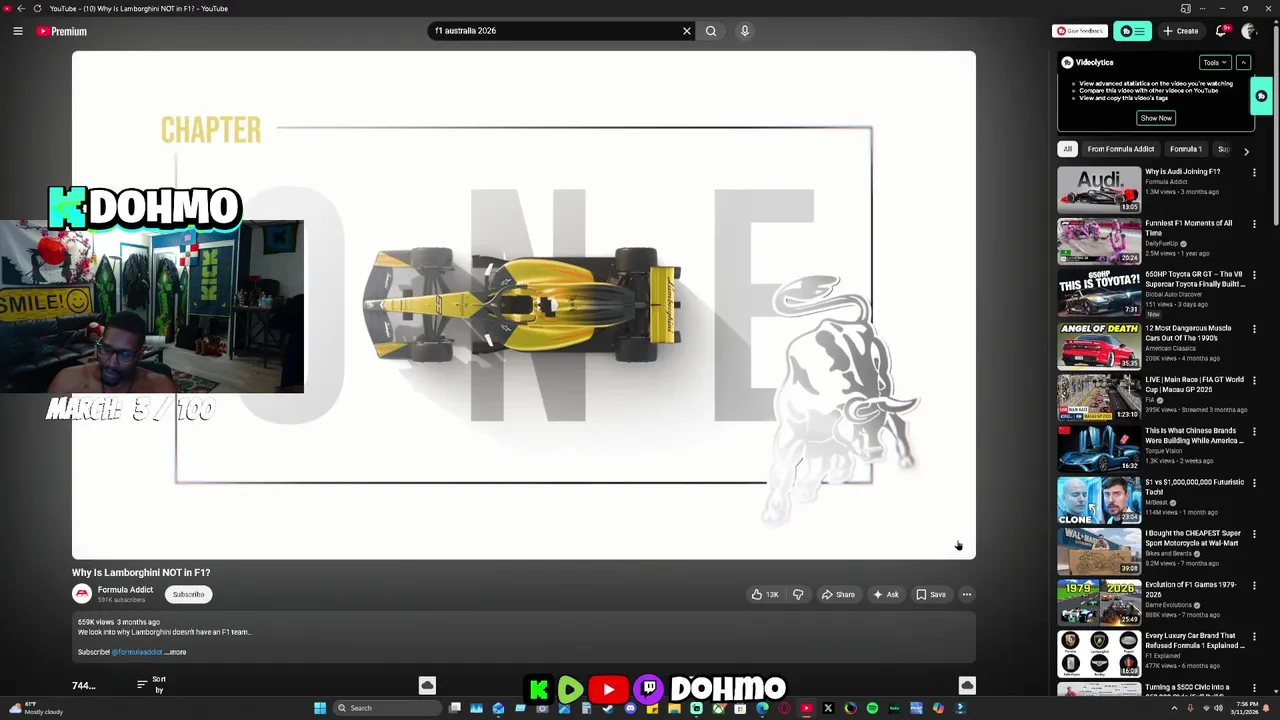
Task: Clear the search box text
Action: [x=687, y=31]
